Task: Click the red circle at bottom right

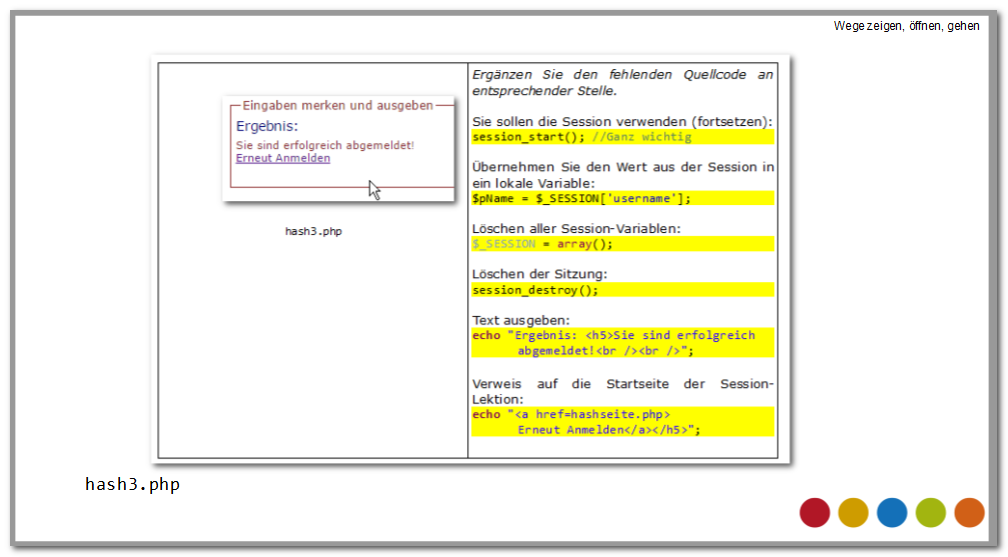Action: pos(814,513)
